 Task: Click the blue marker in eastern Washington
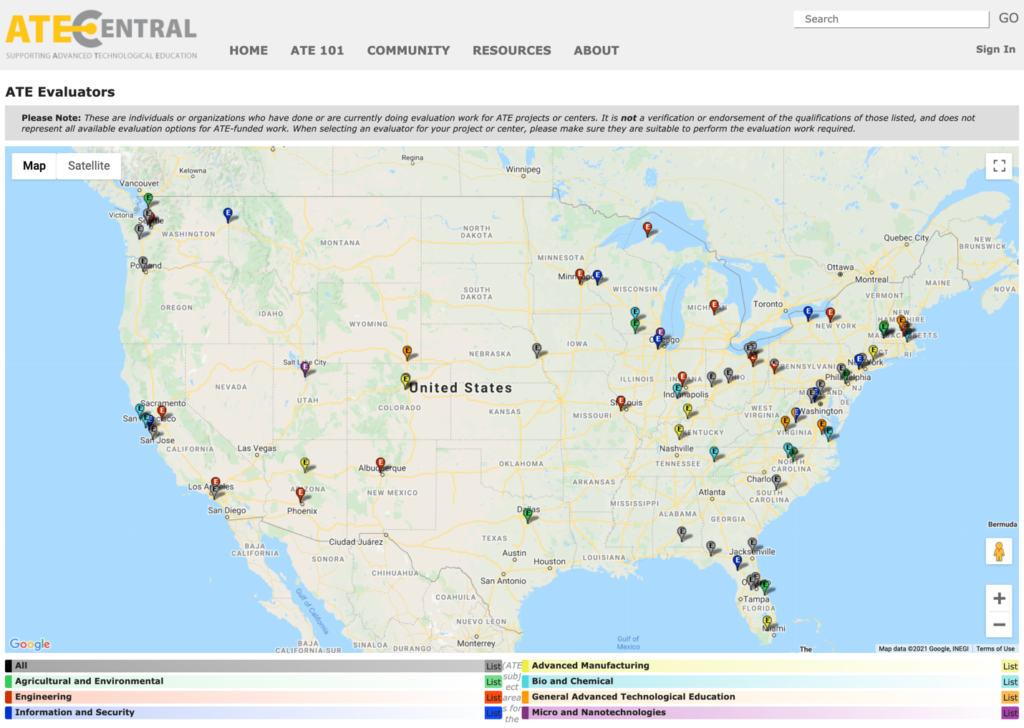point(228,212)
